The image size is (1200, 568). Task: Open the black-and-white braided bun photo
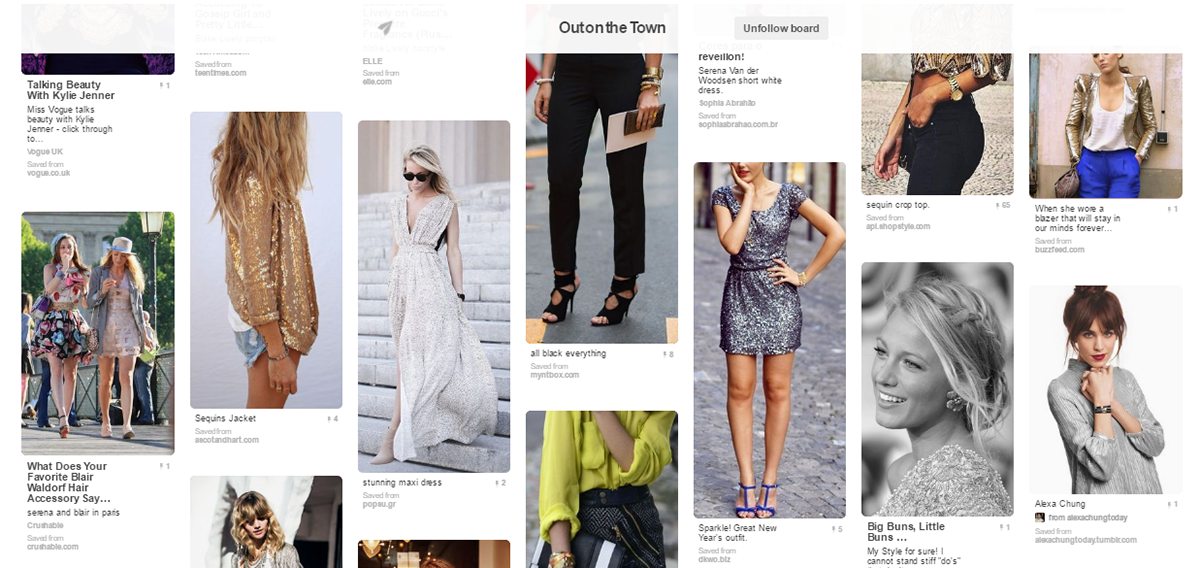tap(938, 390)
